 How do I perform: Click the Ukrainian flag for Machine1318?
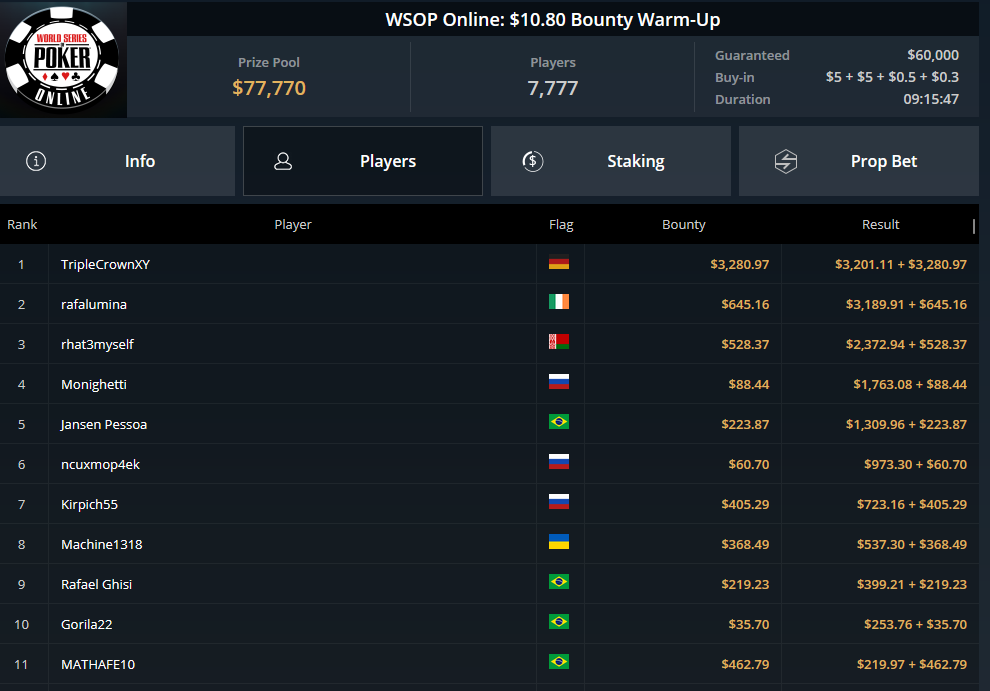coord(559,542)
